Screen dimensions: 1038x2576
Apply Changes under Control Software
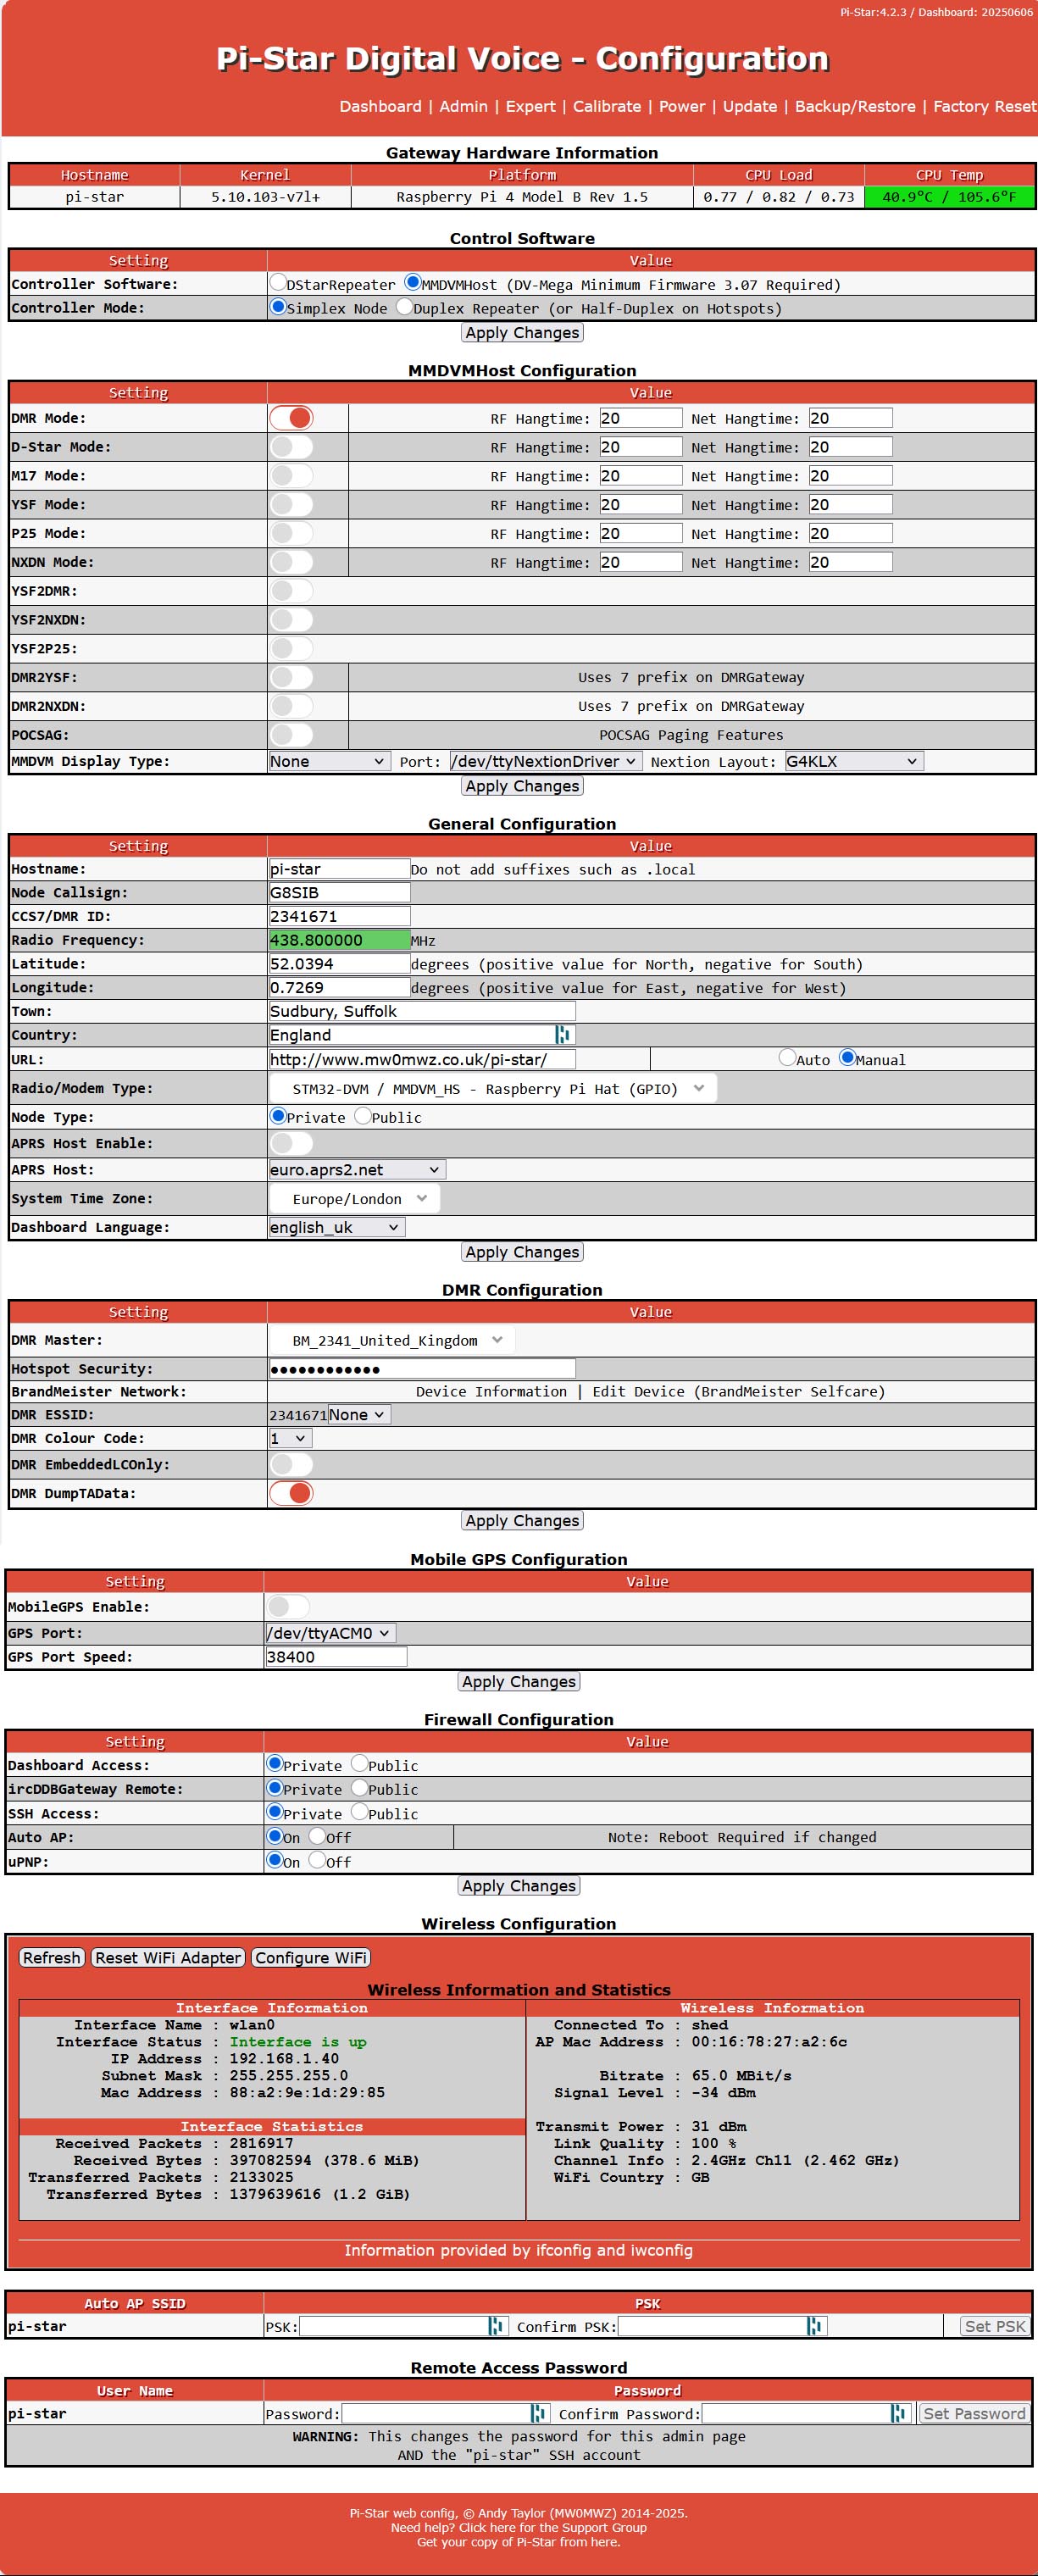point(522,333)
